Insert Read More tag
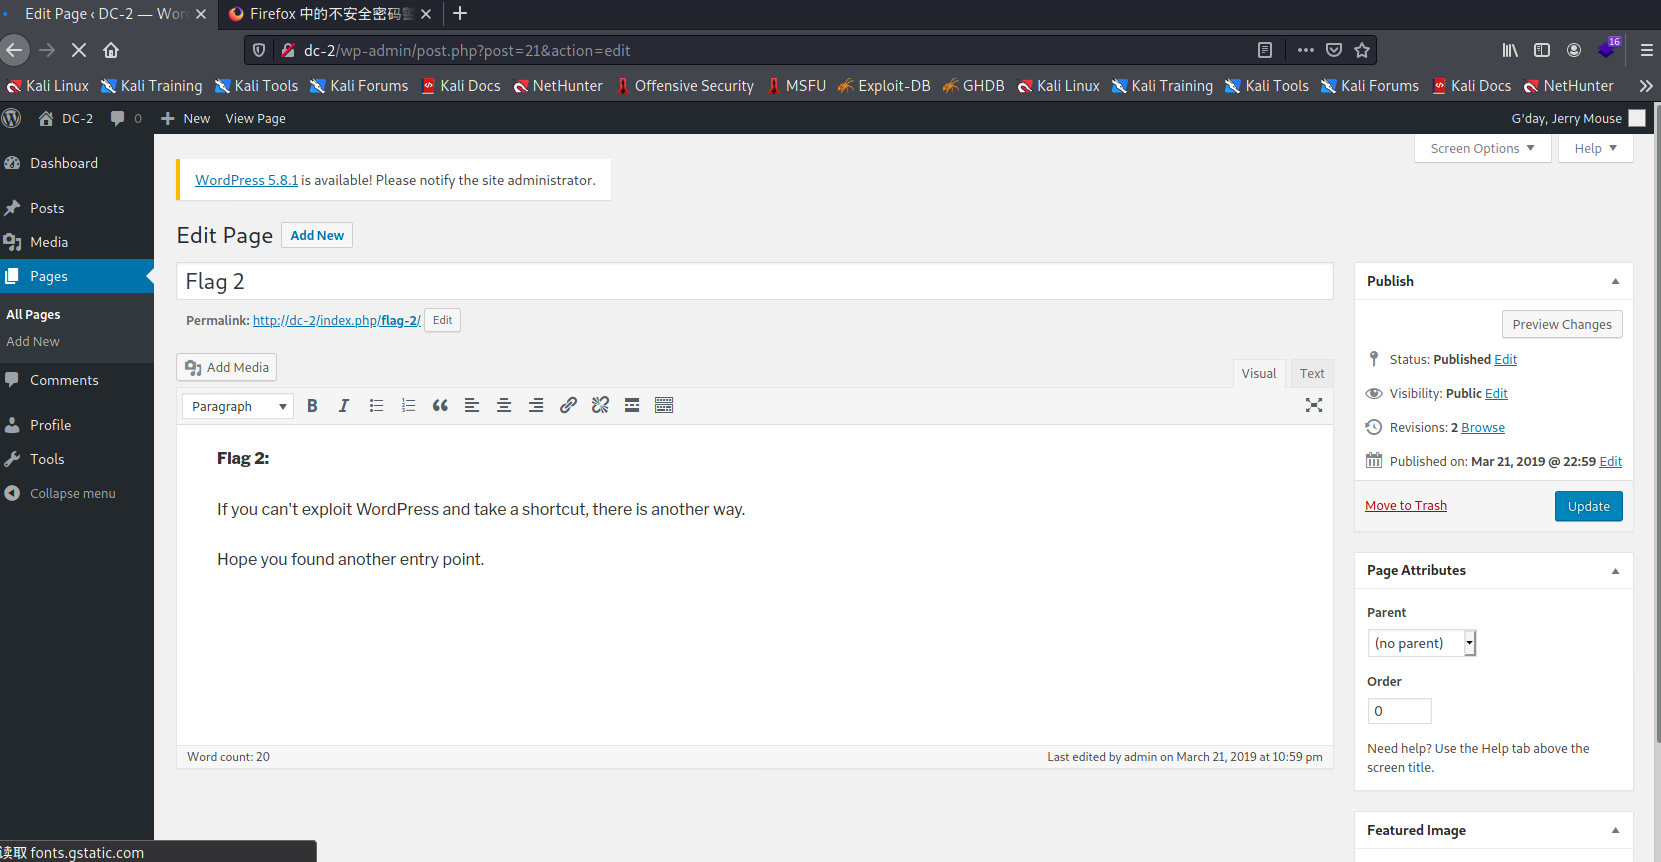1661x862 pixels. click(x=632, y=405)
